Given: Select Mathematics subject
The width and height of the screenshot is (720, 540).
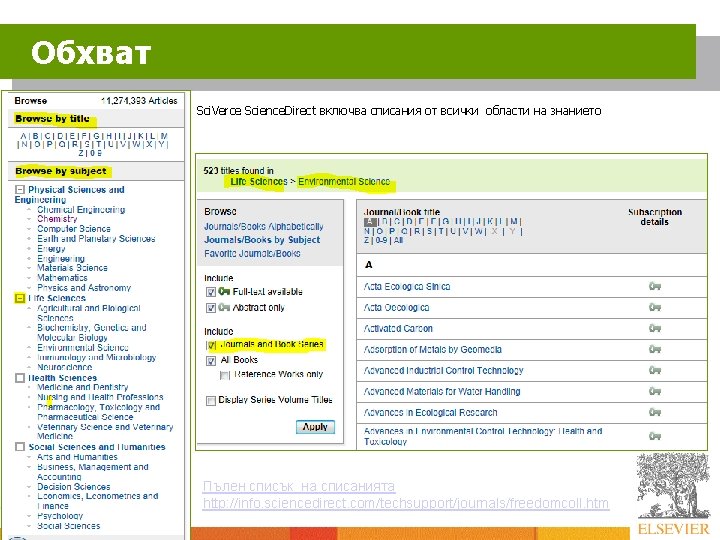Looking at the screenshot, I should tap(62, 278).
